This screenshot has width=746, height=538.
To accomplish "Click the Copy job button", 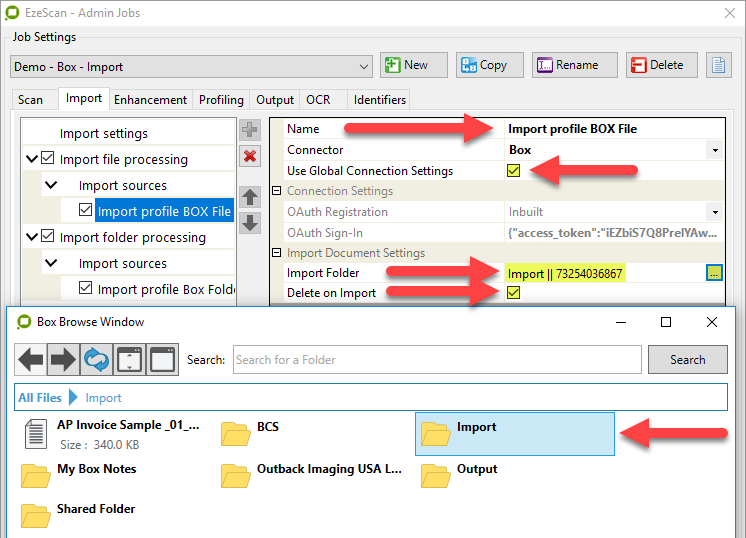I will click(x=490, y=65).
